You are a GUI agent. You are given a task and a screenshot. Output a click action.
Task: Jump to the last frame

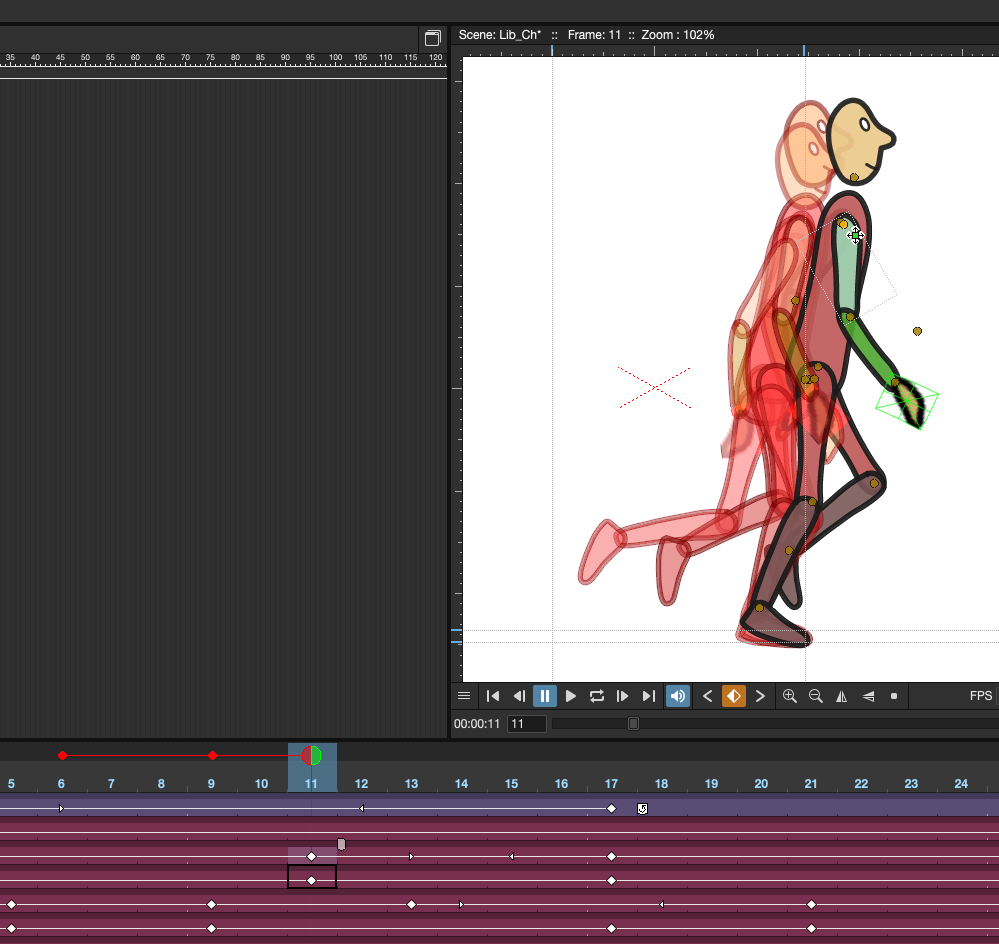point(648,695)
